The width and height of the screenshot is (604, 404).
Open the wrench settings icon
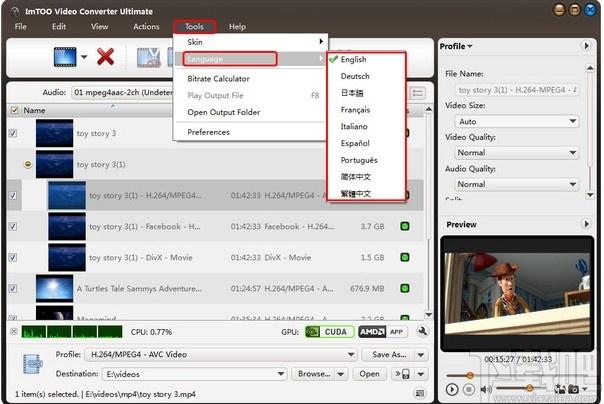coord(423,331)
